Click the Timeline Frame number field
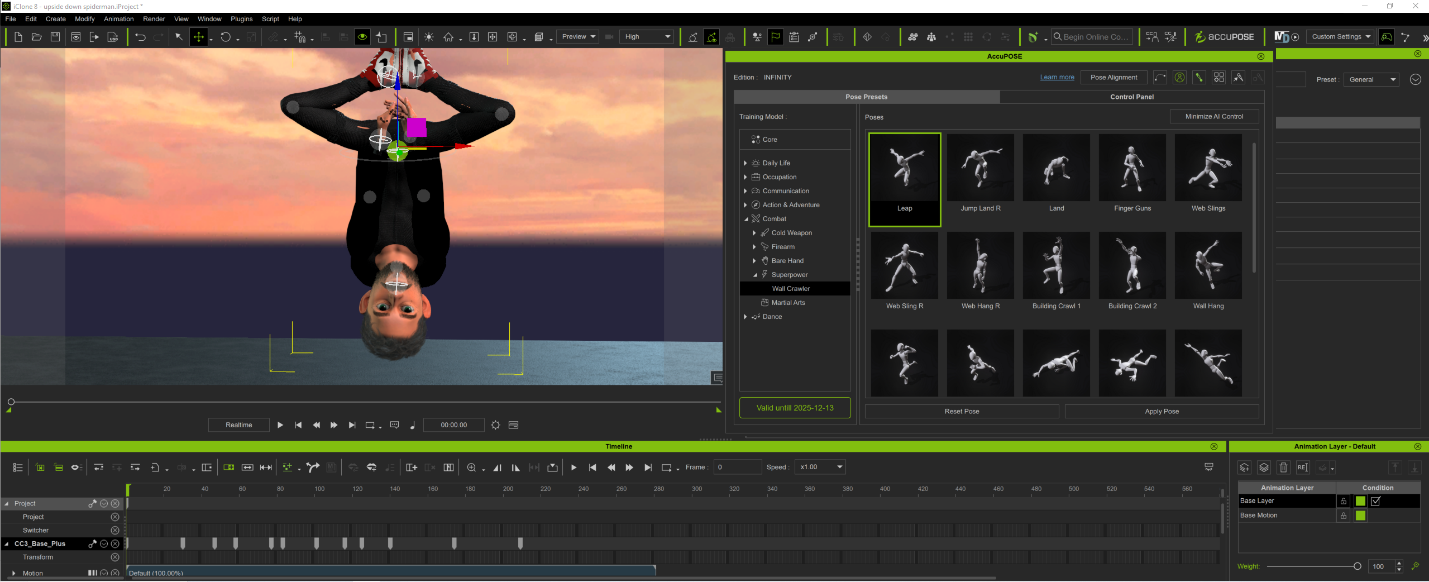Screen dimensions: 1429x582 738,467
